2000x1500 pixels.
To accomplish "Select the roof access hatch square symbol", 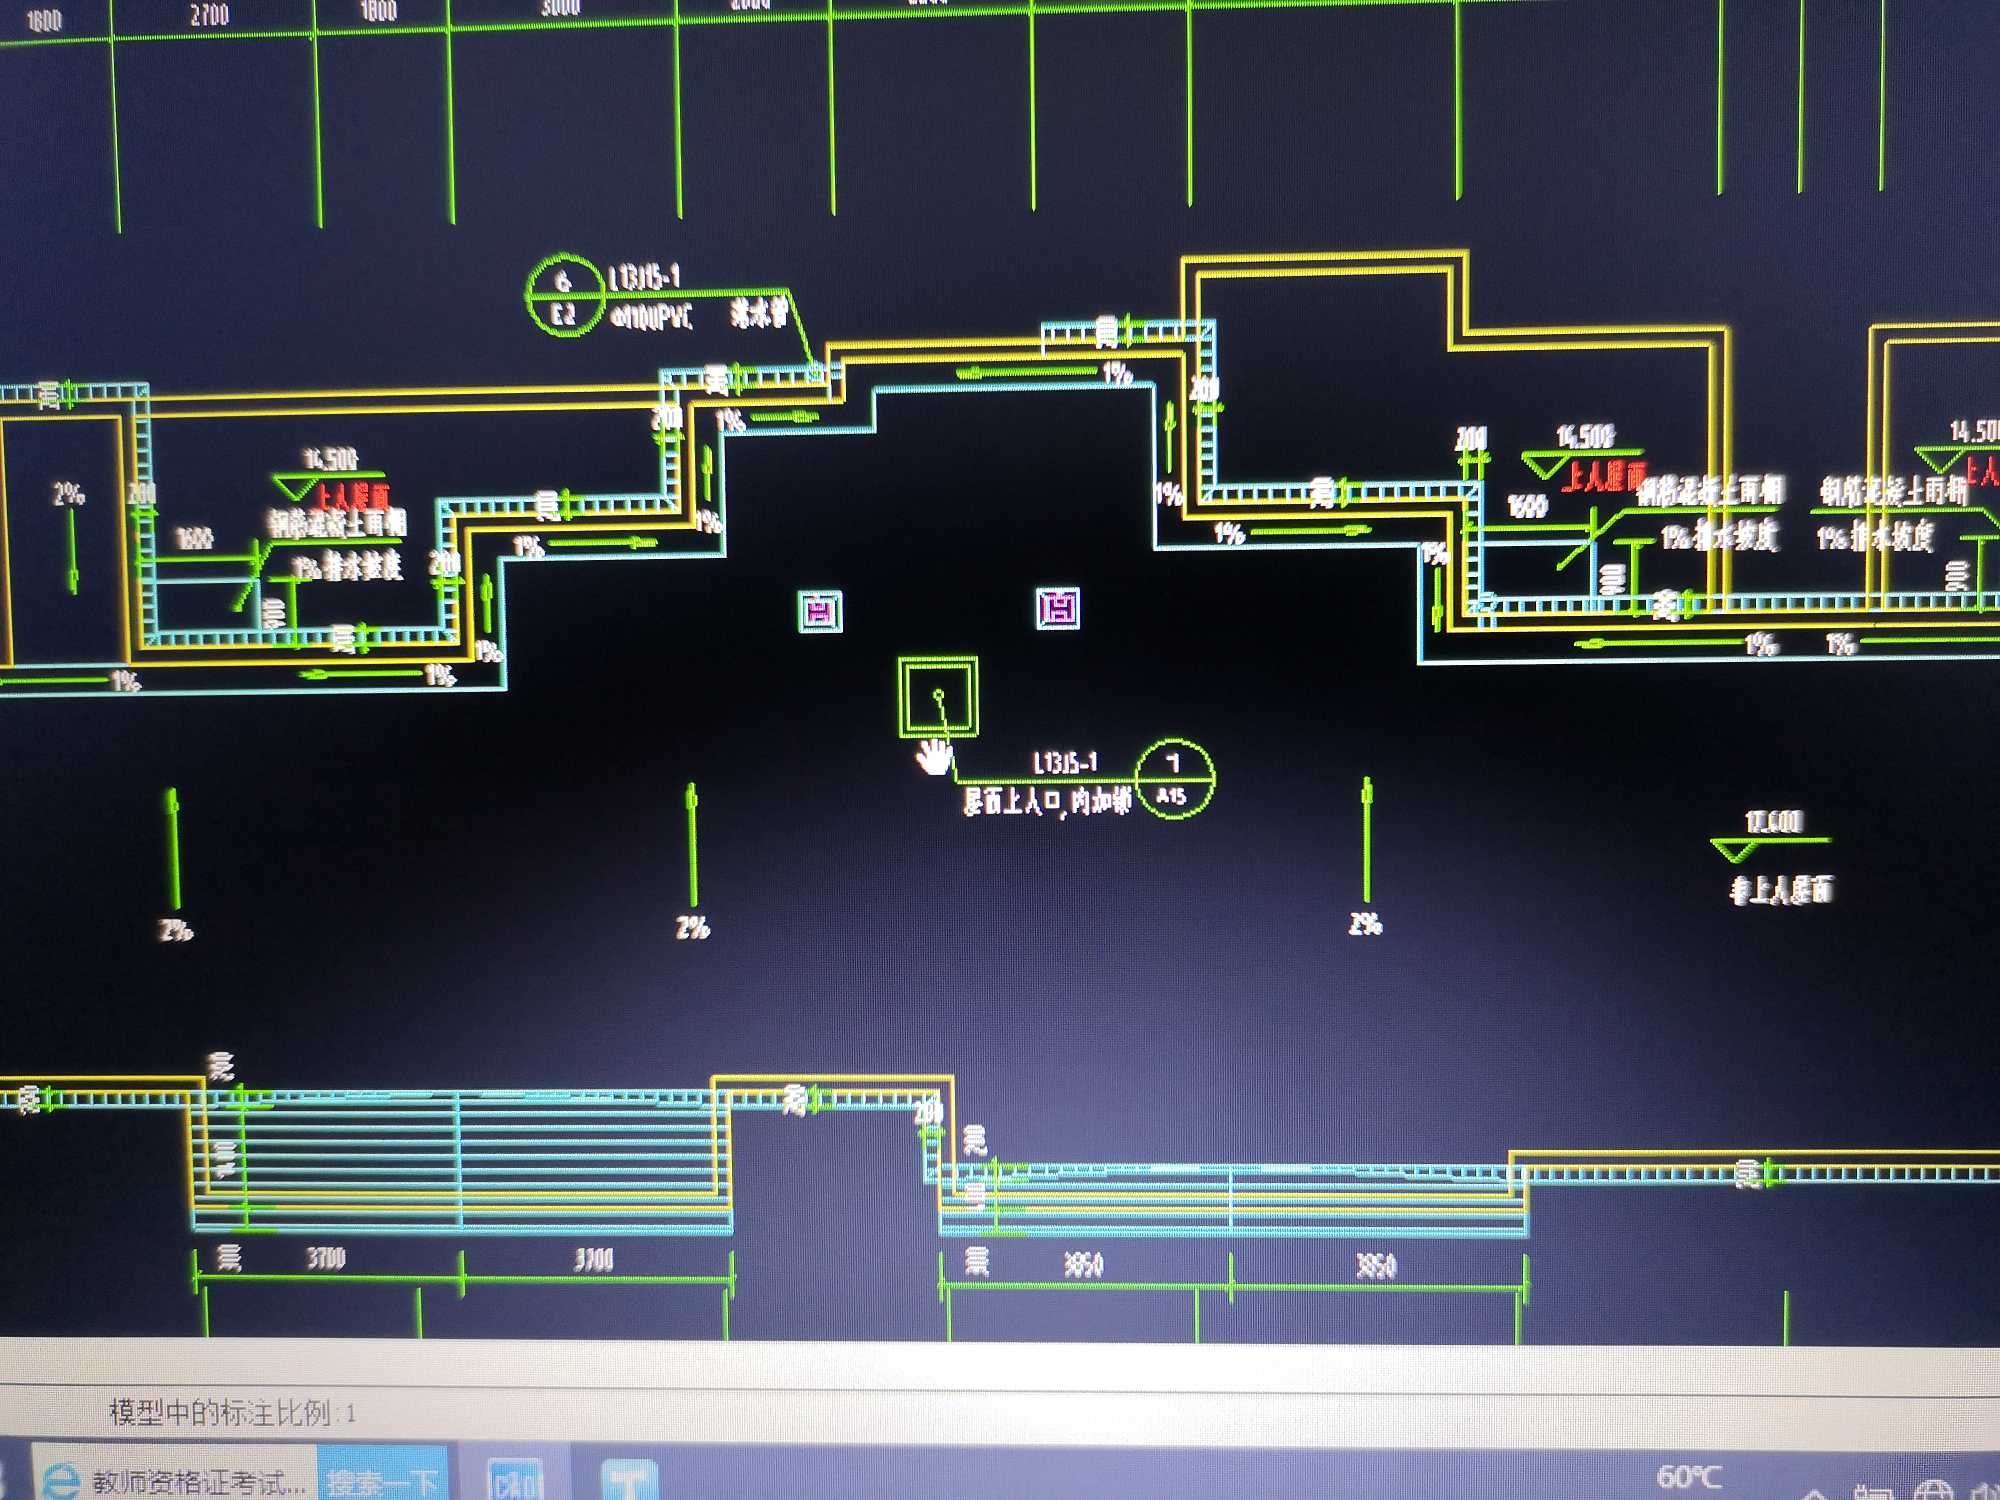I will click(x=938, y=696).
